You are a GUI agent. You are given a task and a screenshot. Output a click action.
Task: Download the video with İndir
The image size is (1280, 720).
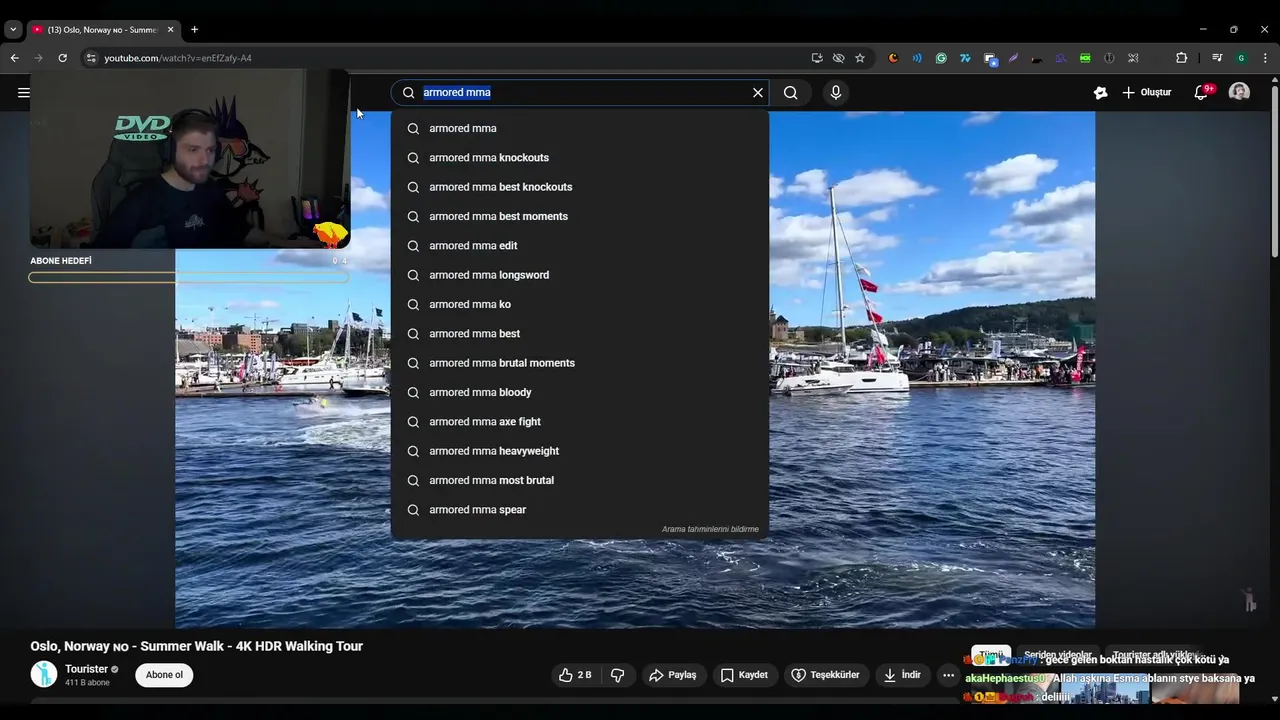click(x=901, y=675)
